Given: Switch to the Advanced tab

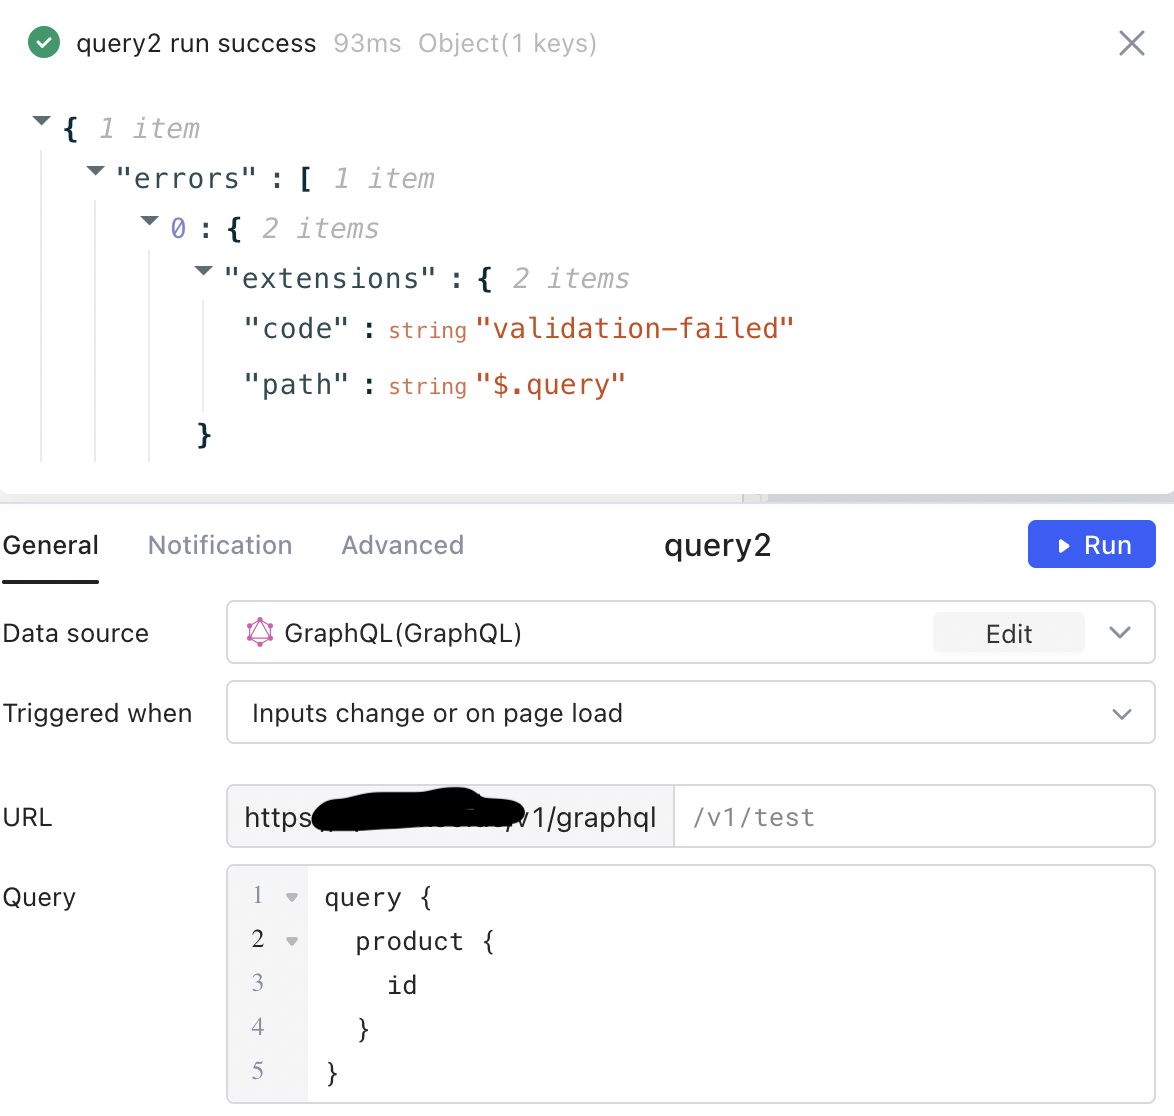Looking at the screenshot, I should 403,544.
